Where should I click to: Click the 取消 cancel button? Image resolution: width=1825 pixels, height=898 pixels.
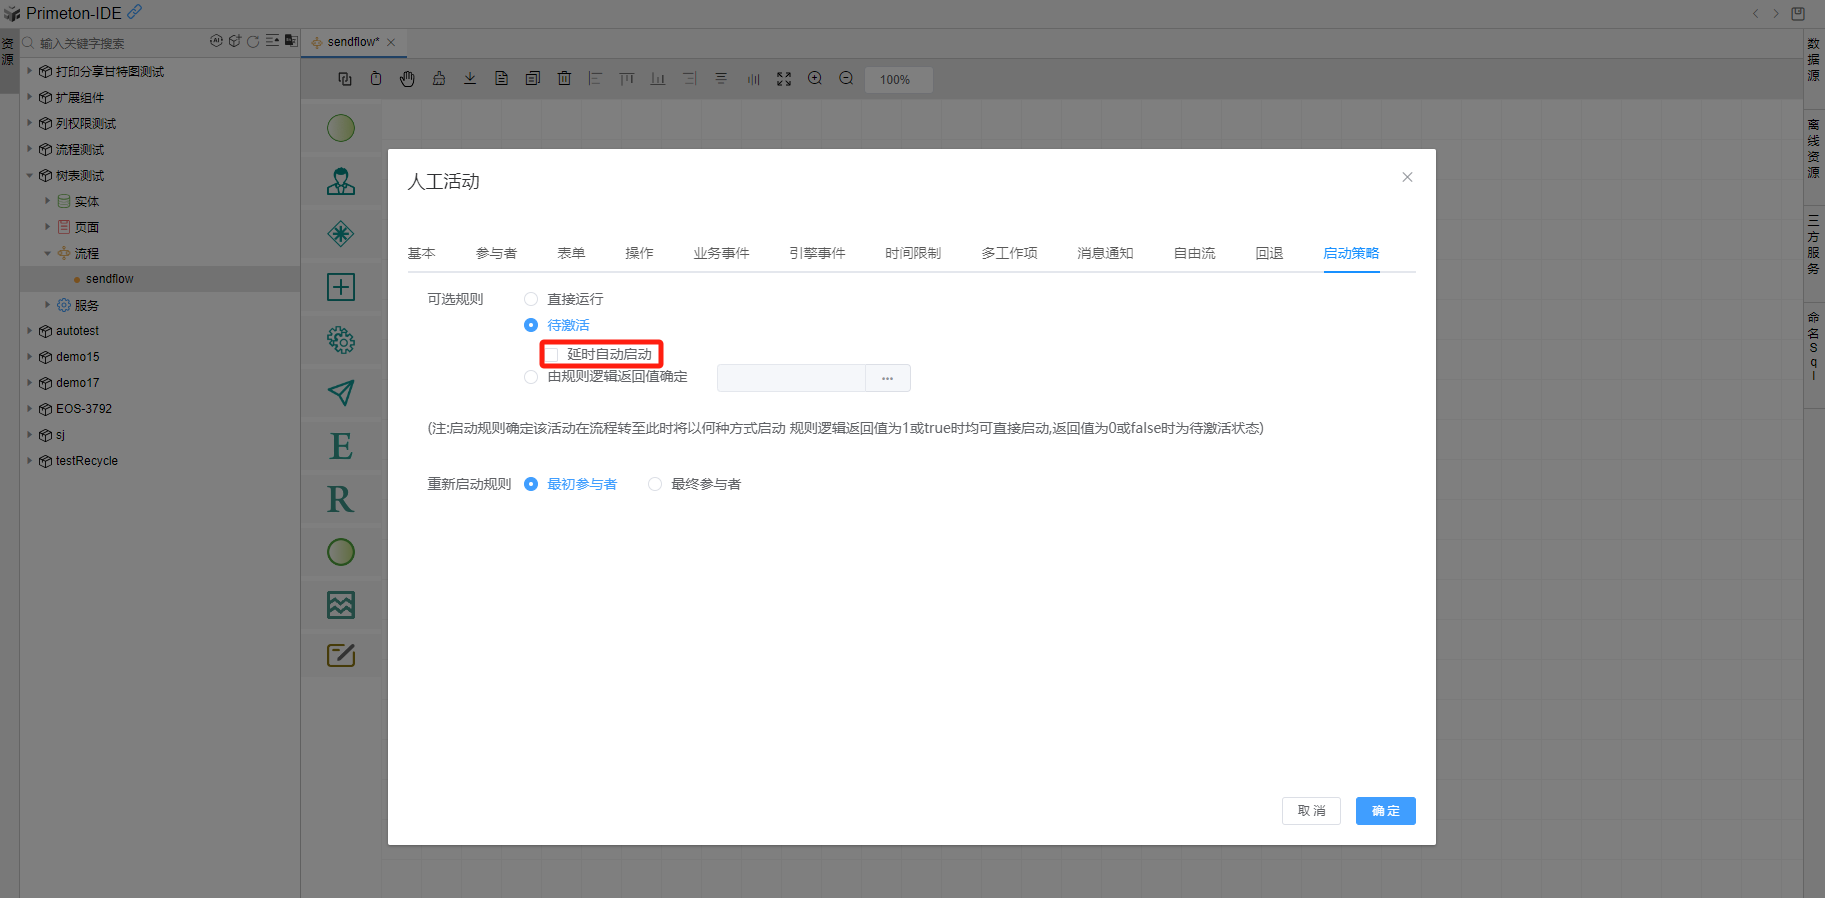(x=1310, y=811)
